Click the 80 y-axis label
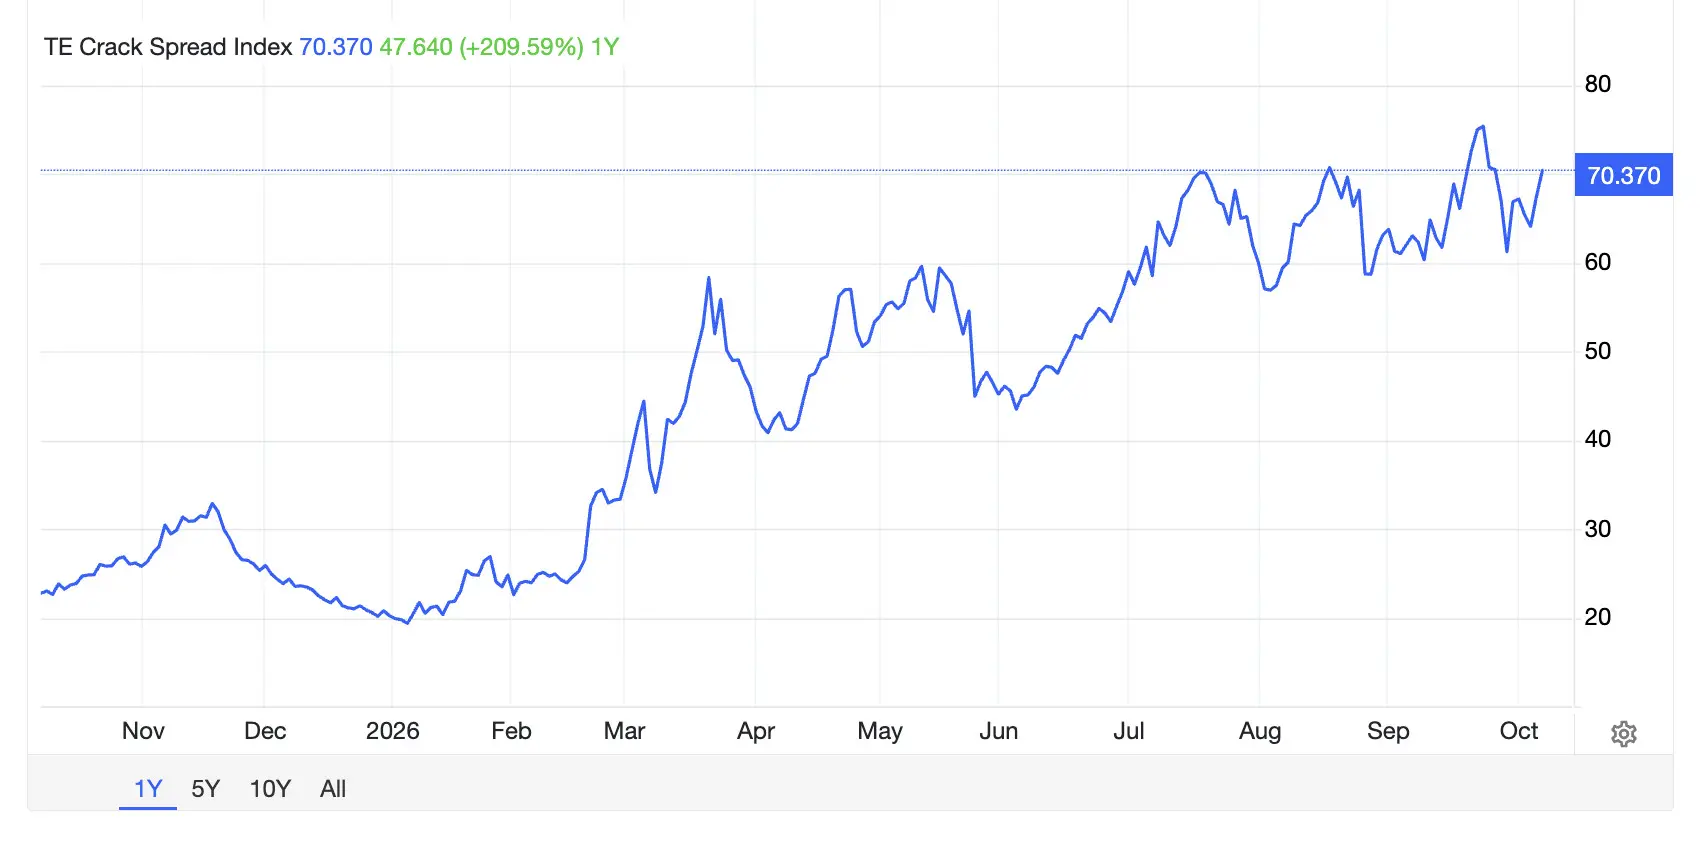The image size is (1702, 862). pos(1598,84)
